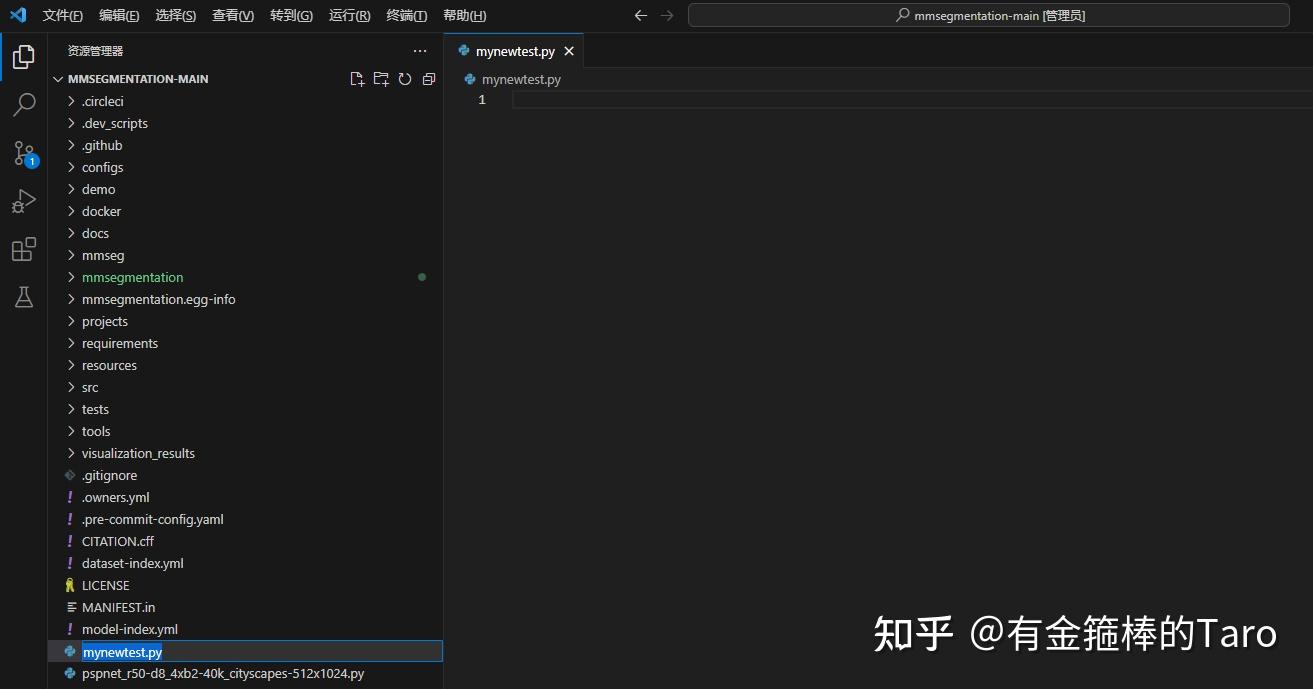The image size is (1313, 689).
Task: Refresh the Explorer file tree
Action: pos(405,78)
